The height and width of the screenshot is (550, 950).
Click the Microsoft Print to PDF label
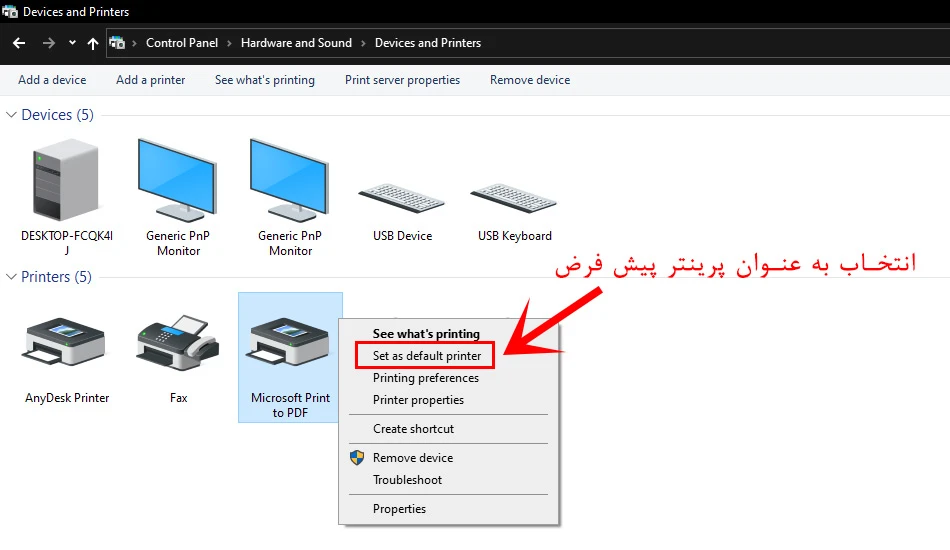(x=290, y=405)
